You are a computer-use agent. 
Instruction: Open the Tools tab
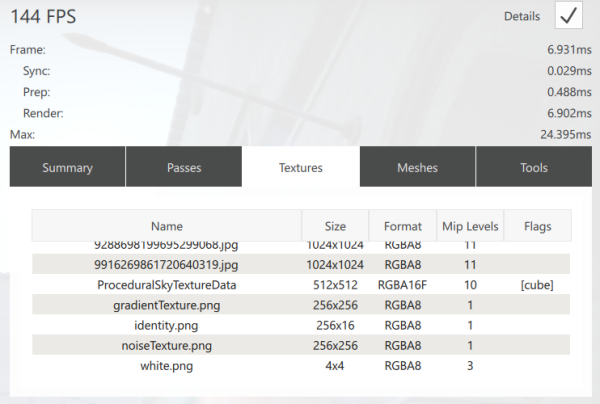click(533, 167)
